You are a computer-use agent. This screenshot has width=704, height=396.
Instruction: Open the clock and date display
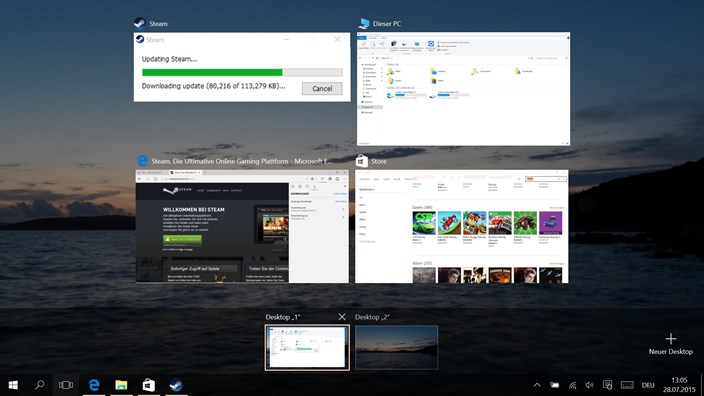pos(679,385)
